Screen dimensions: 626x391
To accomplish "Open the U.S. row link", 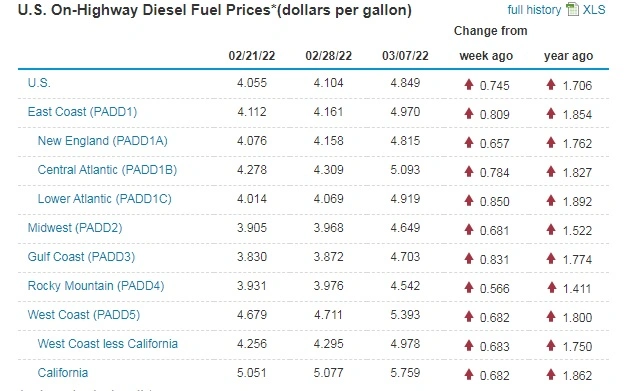I will (x=39, y=83).
